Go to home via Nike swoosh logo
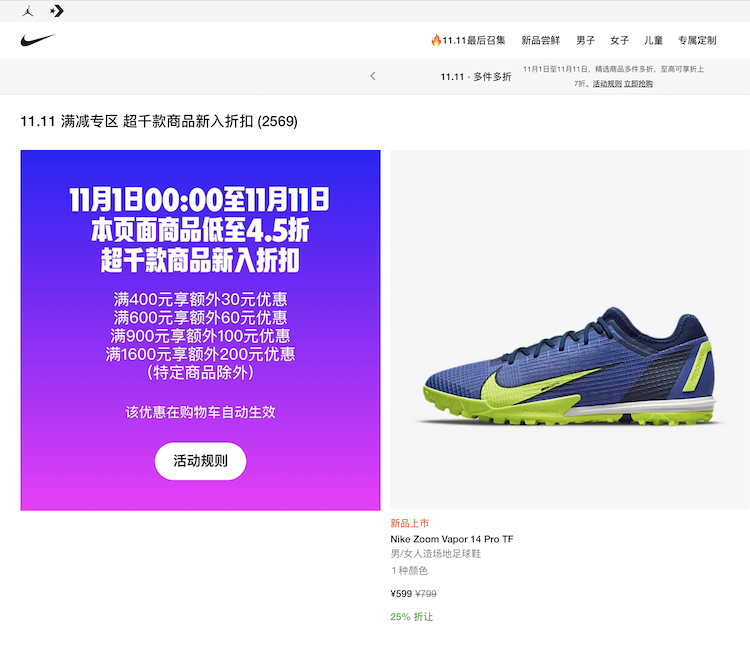This screenshot has width=750, height=645. (38, 40)
